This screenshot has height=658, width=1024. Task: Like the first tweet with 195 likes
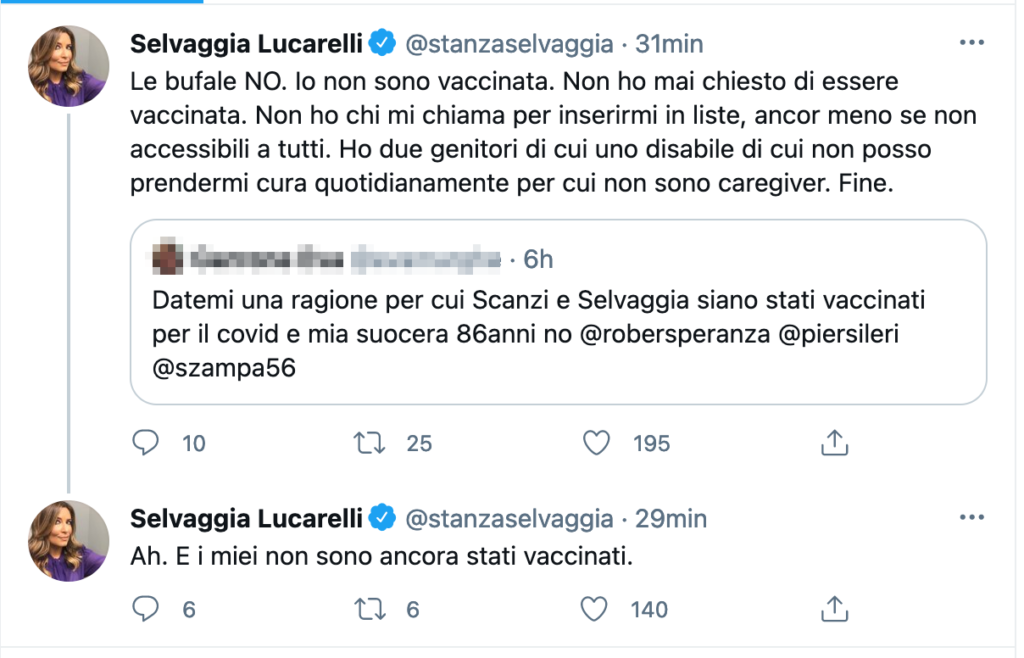[596, 442]
